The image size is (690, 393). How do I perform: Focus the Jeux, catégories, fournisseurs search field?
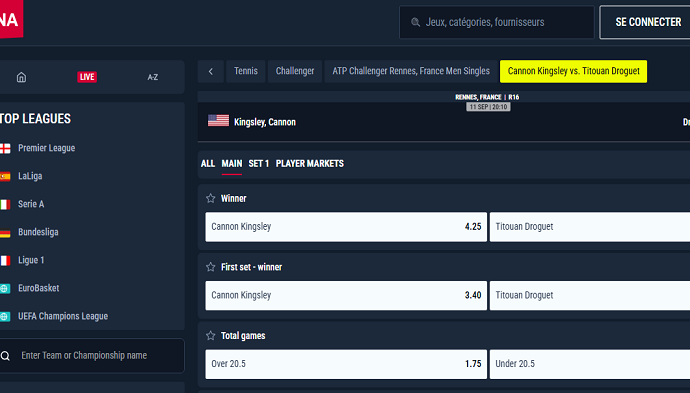pyautogui.click(x=497, y=22)
